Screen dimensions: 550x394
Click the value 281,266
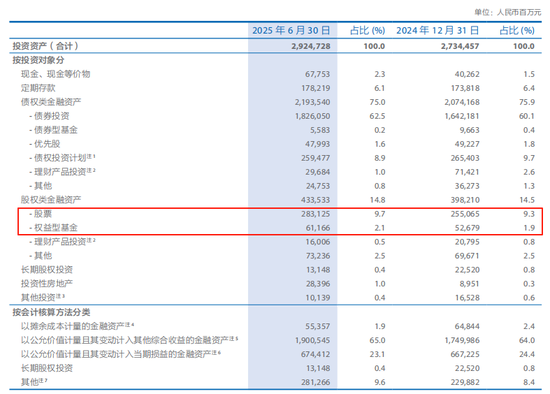click(x=316, y=382)
